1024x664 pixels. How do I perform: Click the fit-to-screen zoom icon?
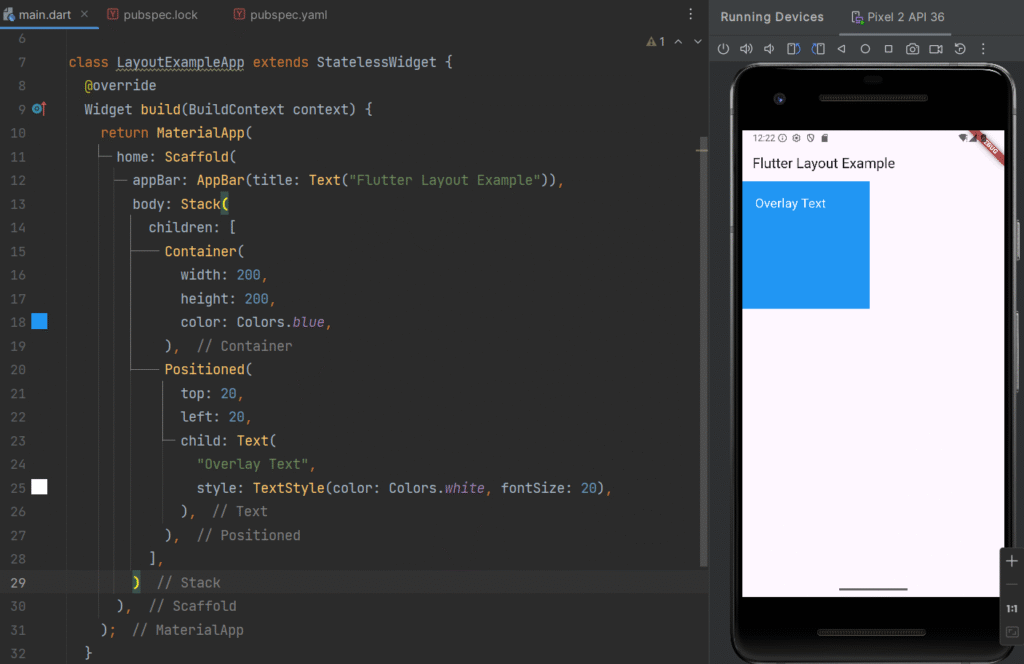[1011, 632]
